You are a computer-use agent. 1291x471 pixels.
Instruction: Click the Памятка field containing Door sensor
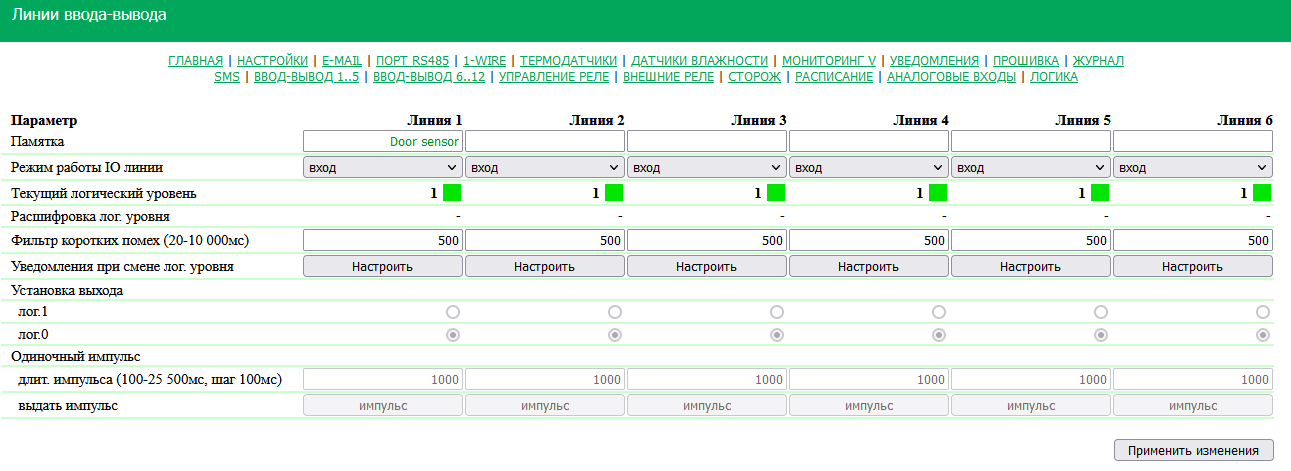click(x=382, y=142)
